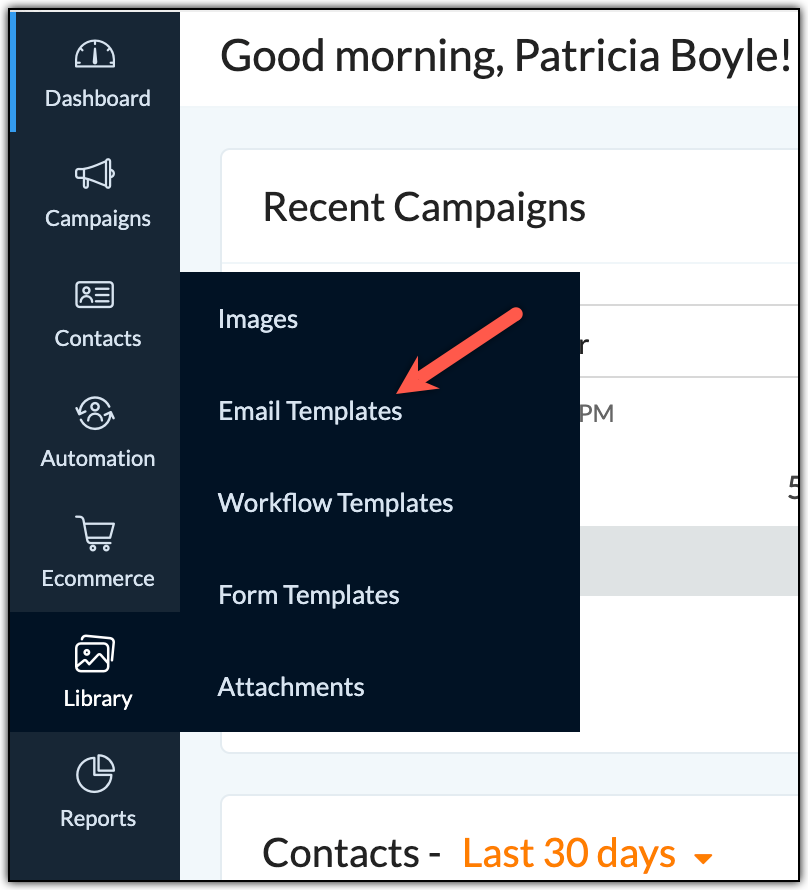Select the Dashboard gauge icon
Image resolution: width=808 pixels, height=890 pixels.
click(x=97, y=52)
